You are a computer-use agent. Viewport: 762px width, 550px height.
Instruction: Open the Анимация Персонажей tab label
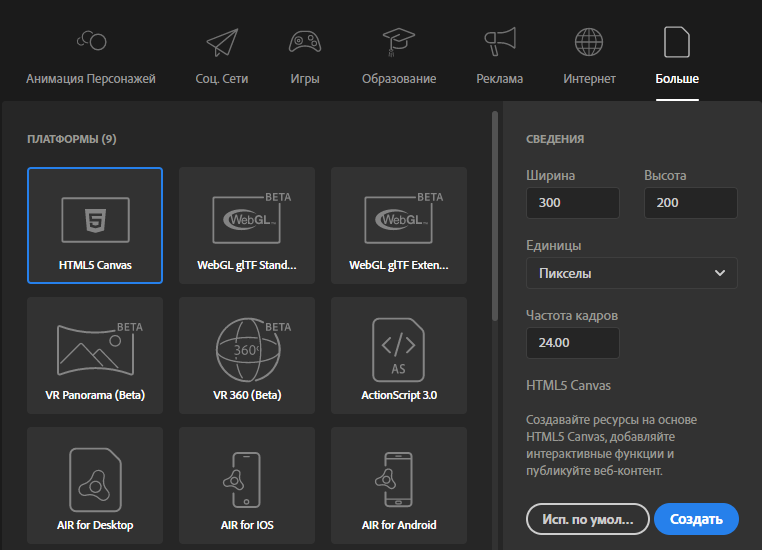tap(91, 79)
